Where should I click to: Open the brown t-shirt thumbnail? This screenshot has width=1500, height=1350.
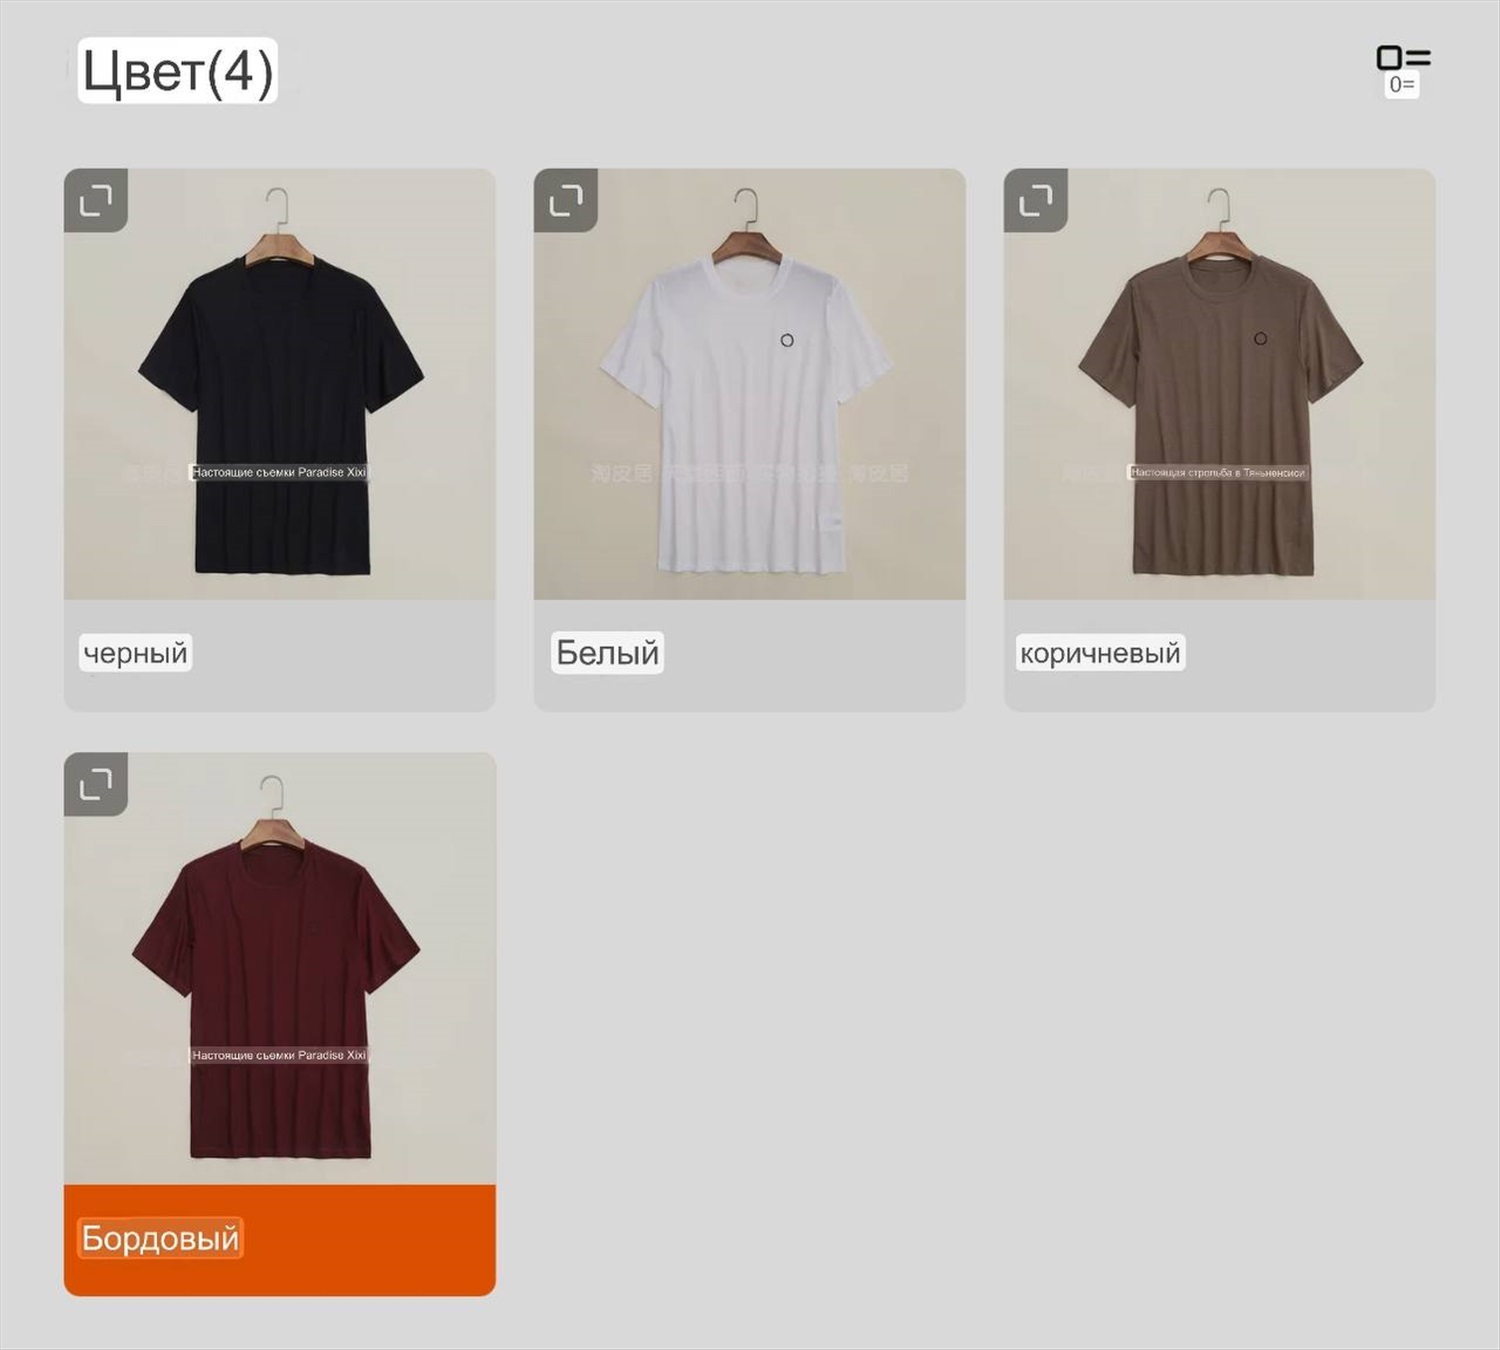1220,384
